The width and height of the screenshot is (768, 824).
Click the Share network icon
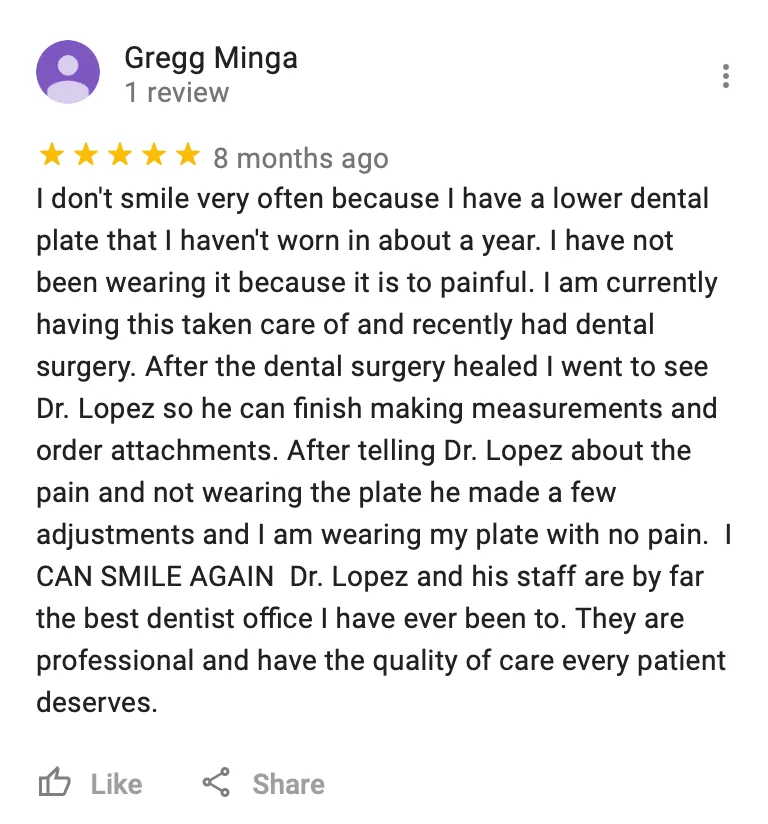(216, 782)
